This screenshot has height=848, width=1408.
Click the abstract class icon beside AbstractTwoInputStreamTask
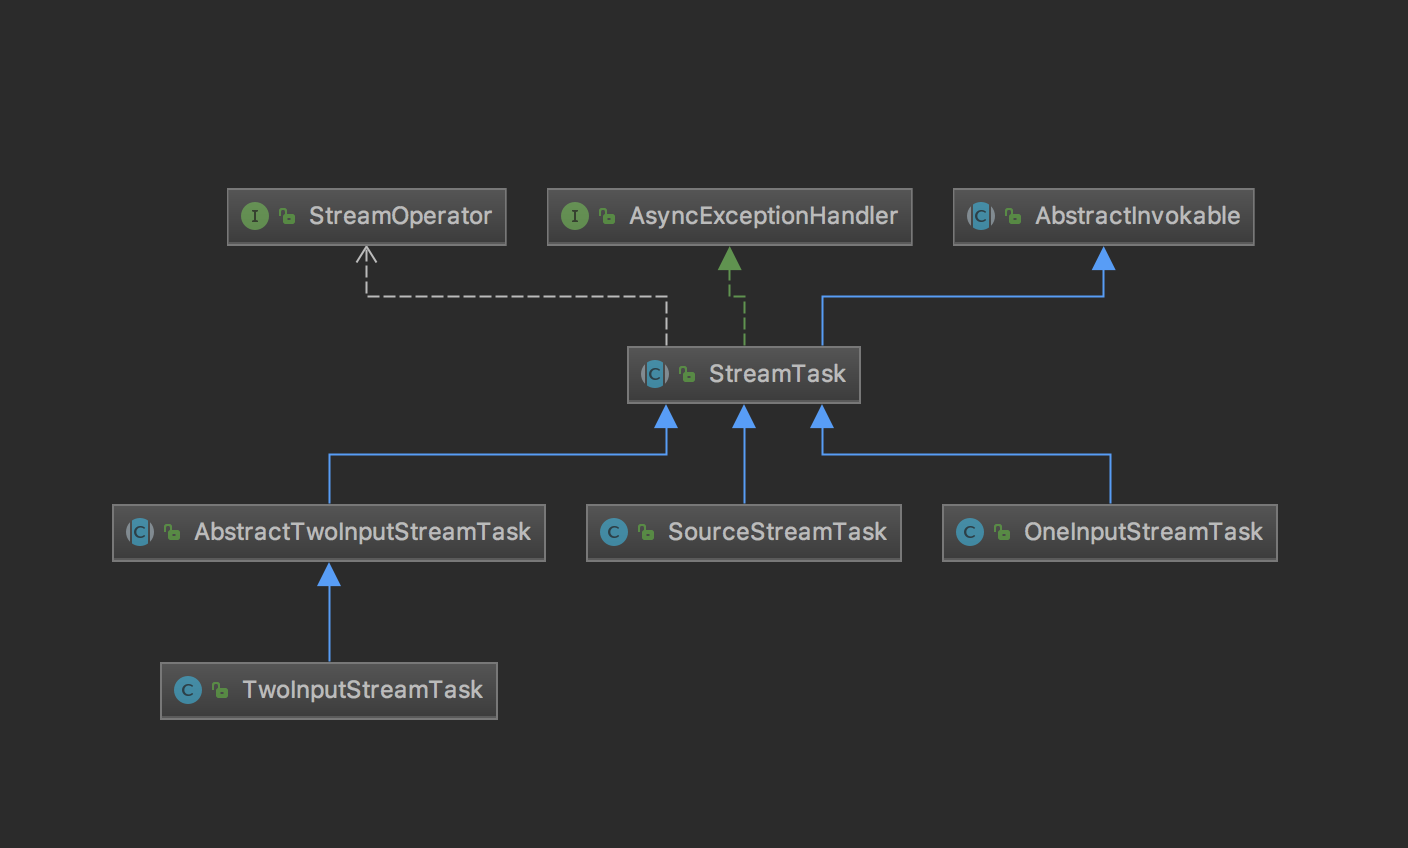pyautogui.click(x=140, y=532)
